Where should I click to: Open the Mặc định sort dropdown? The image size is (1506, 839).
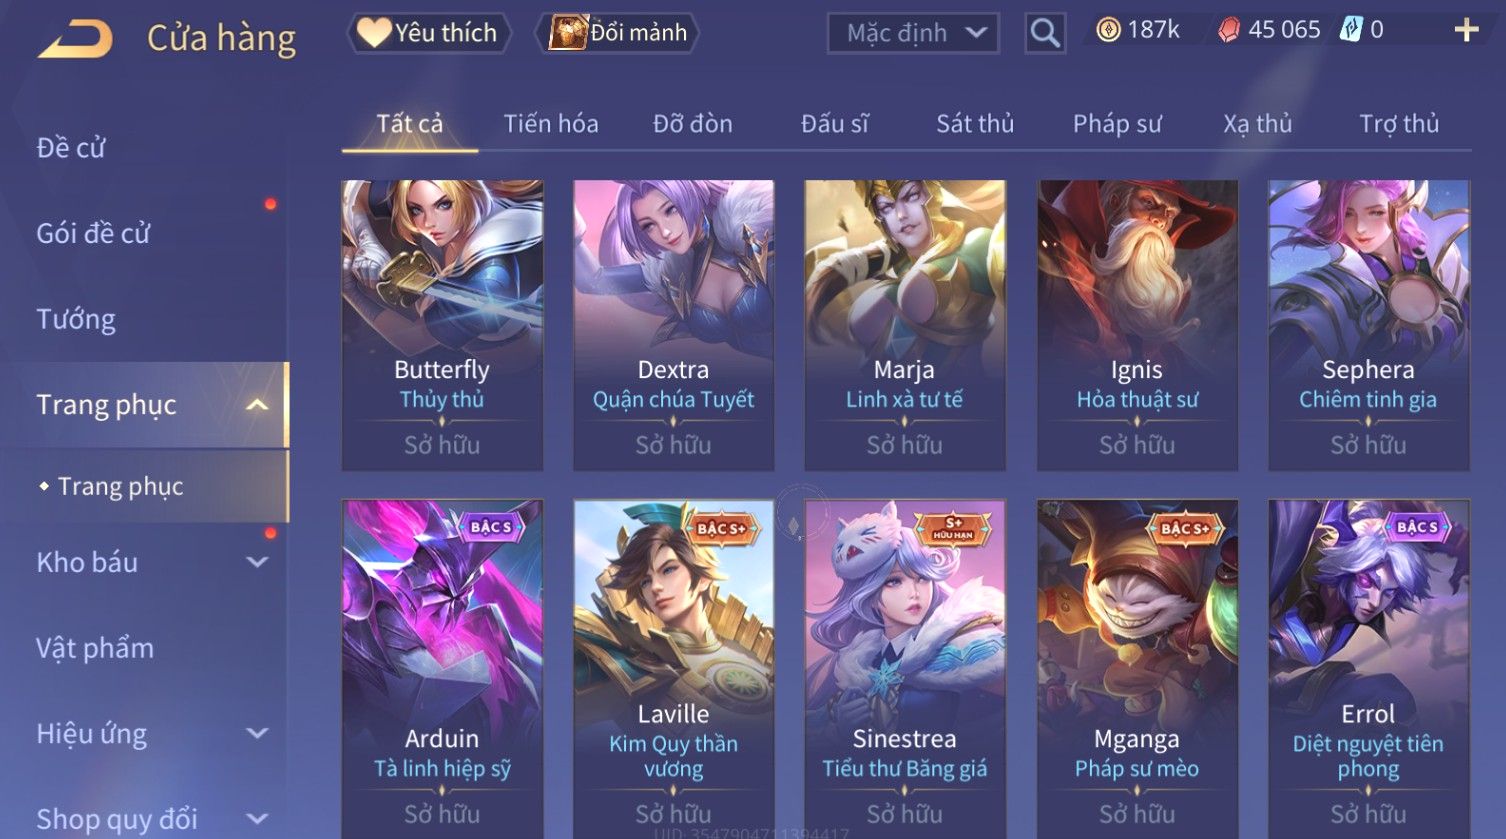[913, 33]
